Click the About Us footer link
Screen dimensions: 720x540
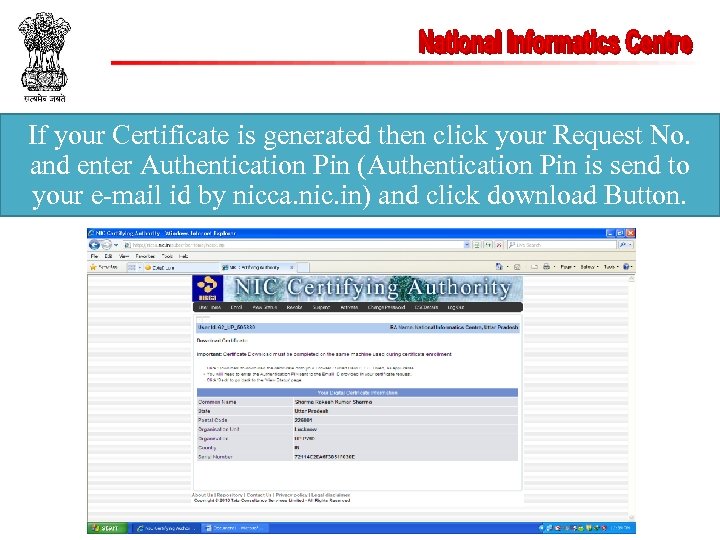(202, 495)
